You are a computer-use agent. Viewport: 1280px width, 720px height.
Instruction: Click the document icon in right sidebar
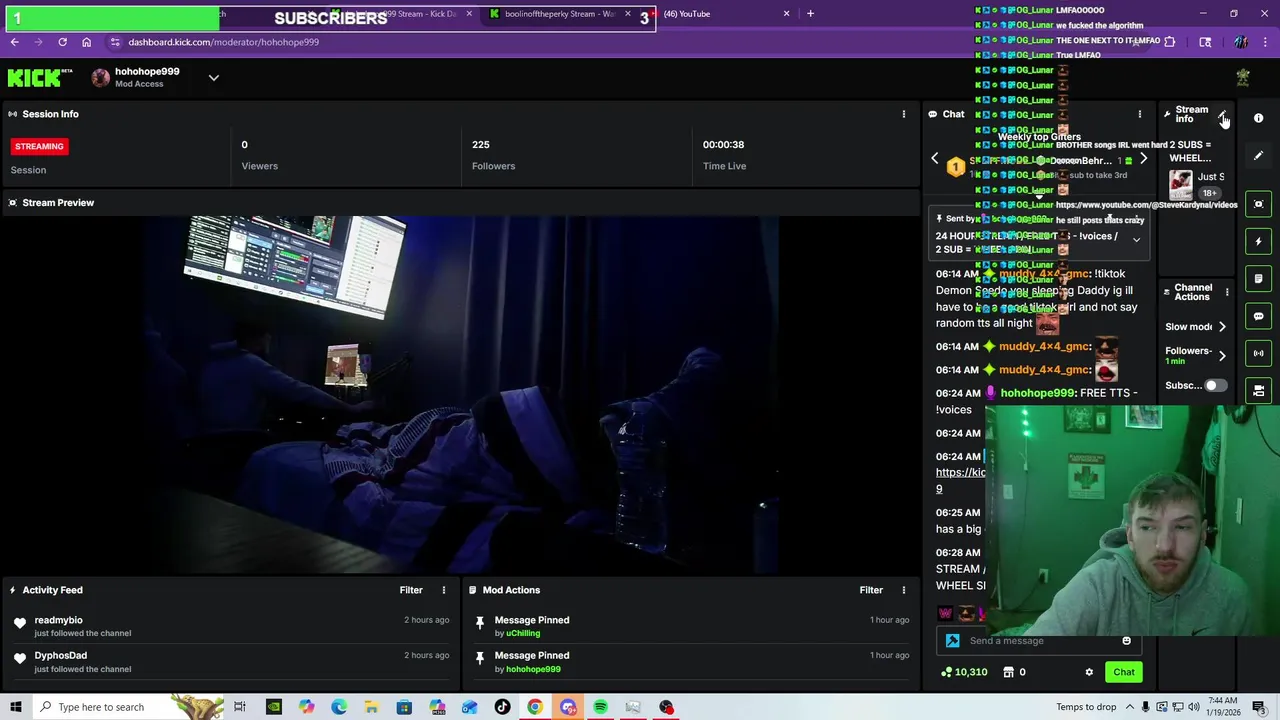point(1258,279)
